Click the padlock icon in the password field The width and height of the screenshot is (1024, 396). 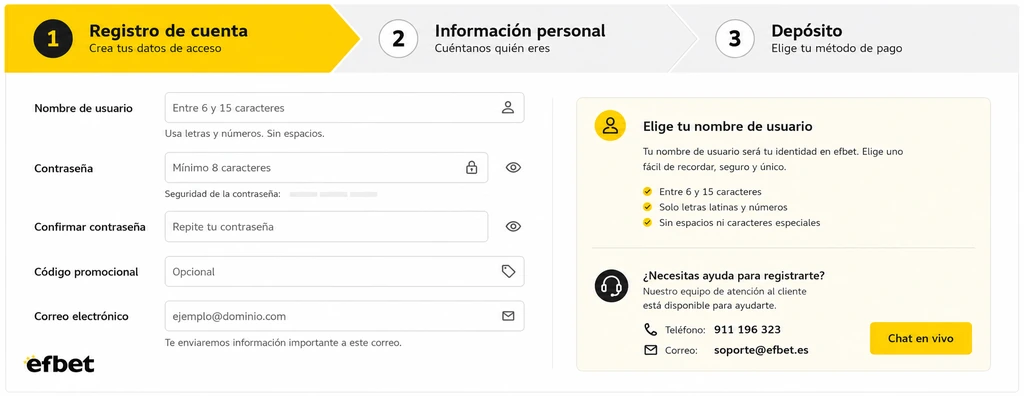[472, 168]
